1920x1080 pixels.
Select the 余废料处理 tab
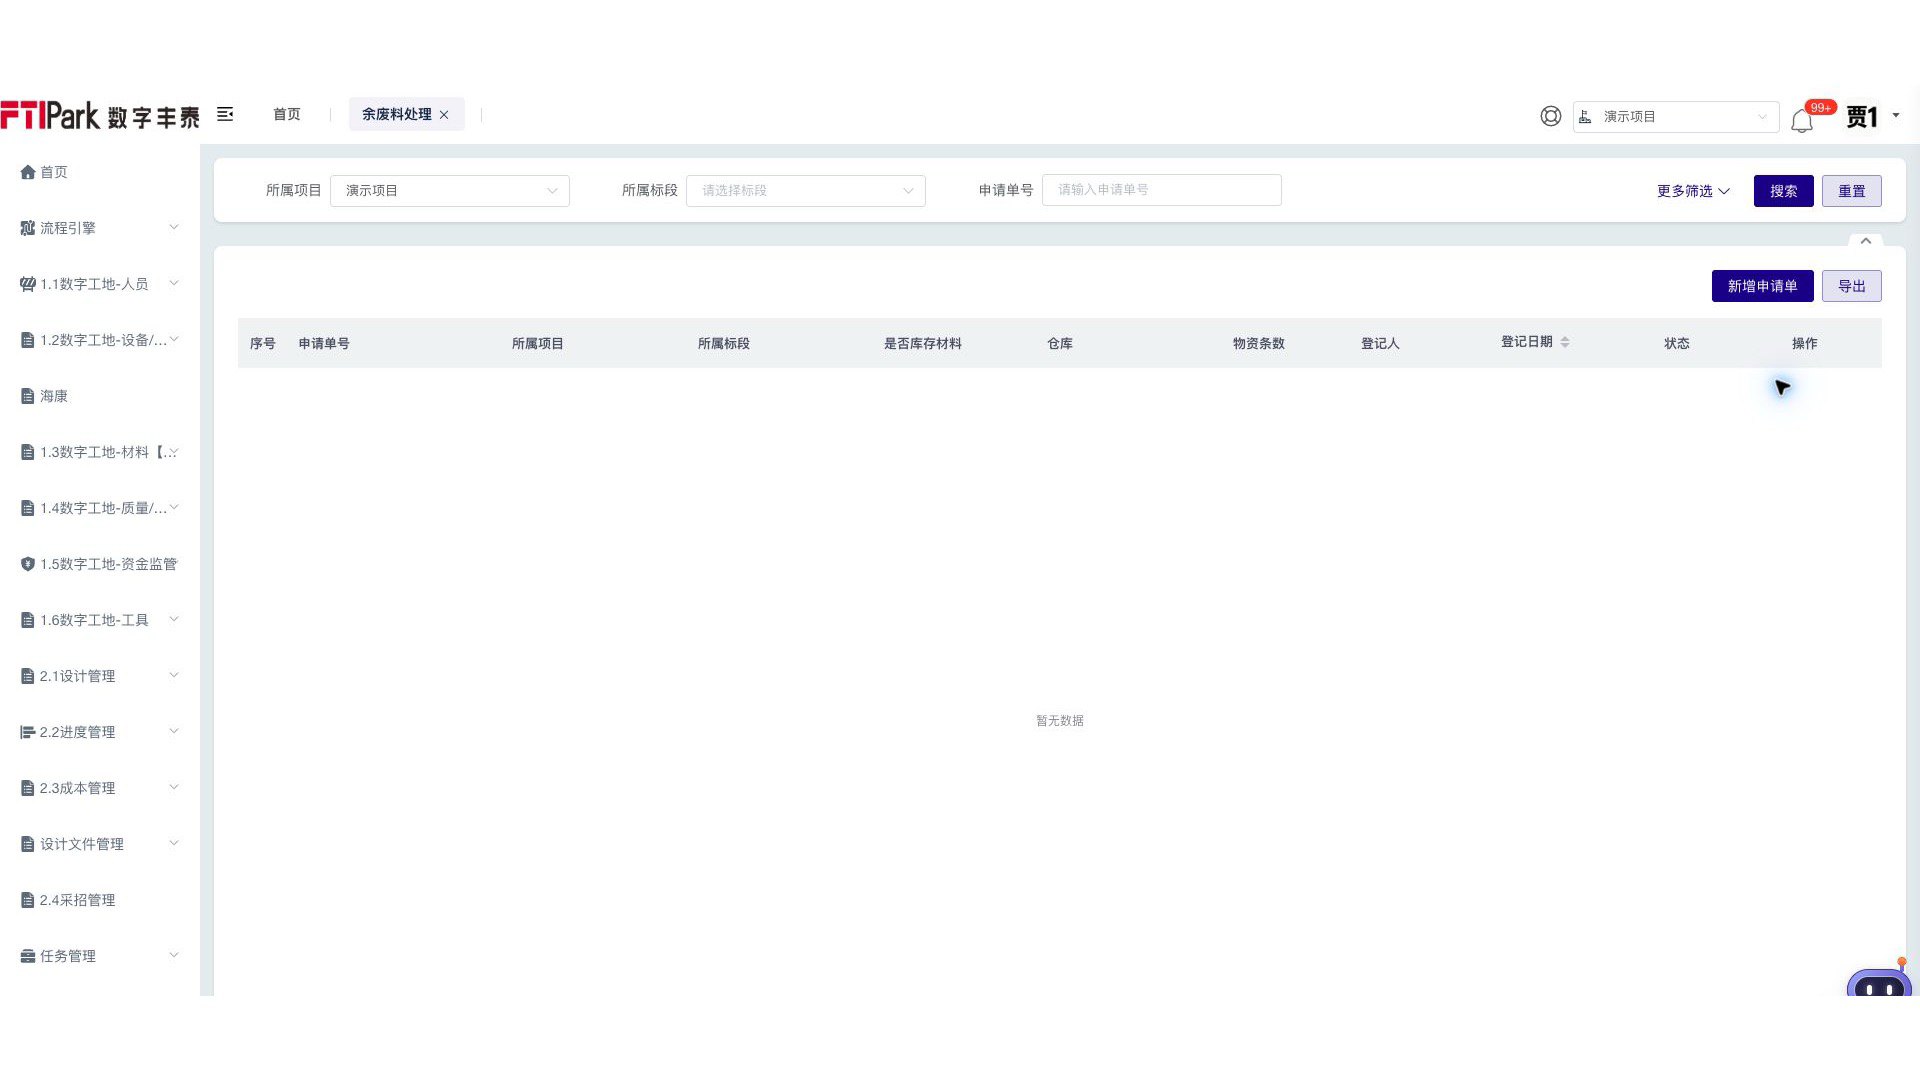coord(397,114)
